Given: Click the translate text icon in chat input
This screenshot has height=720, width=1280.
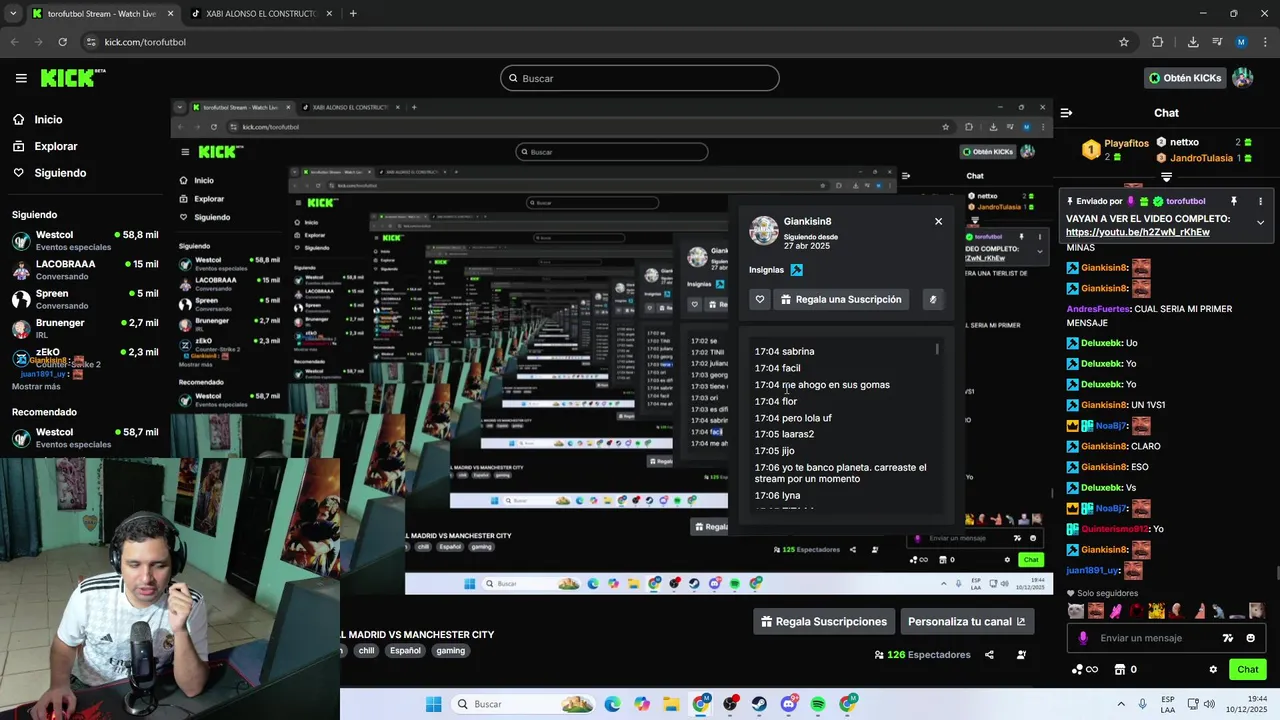Looking at the screenshot, I should click(x=1228, y=638).
